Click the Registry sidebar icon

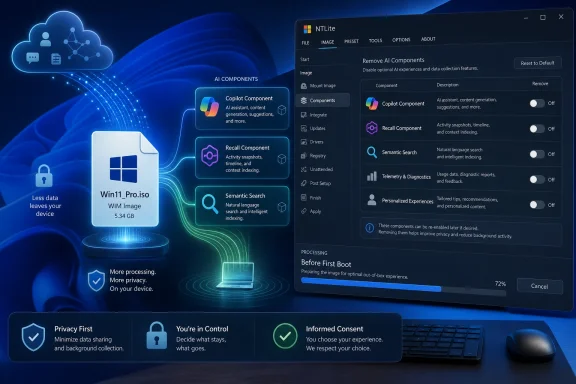click(x=304, y=156)
